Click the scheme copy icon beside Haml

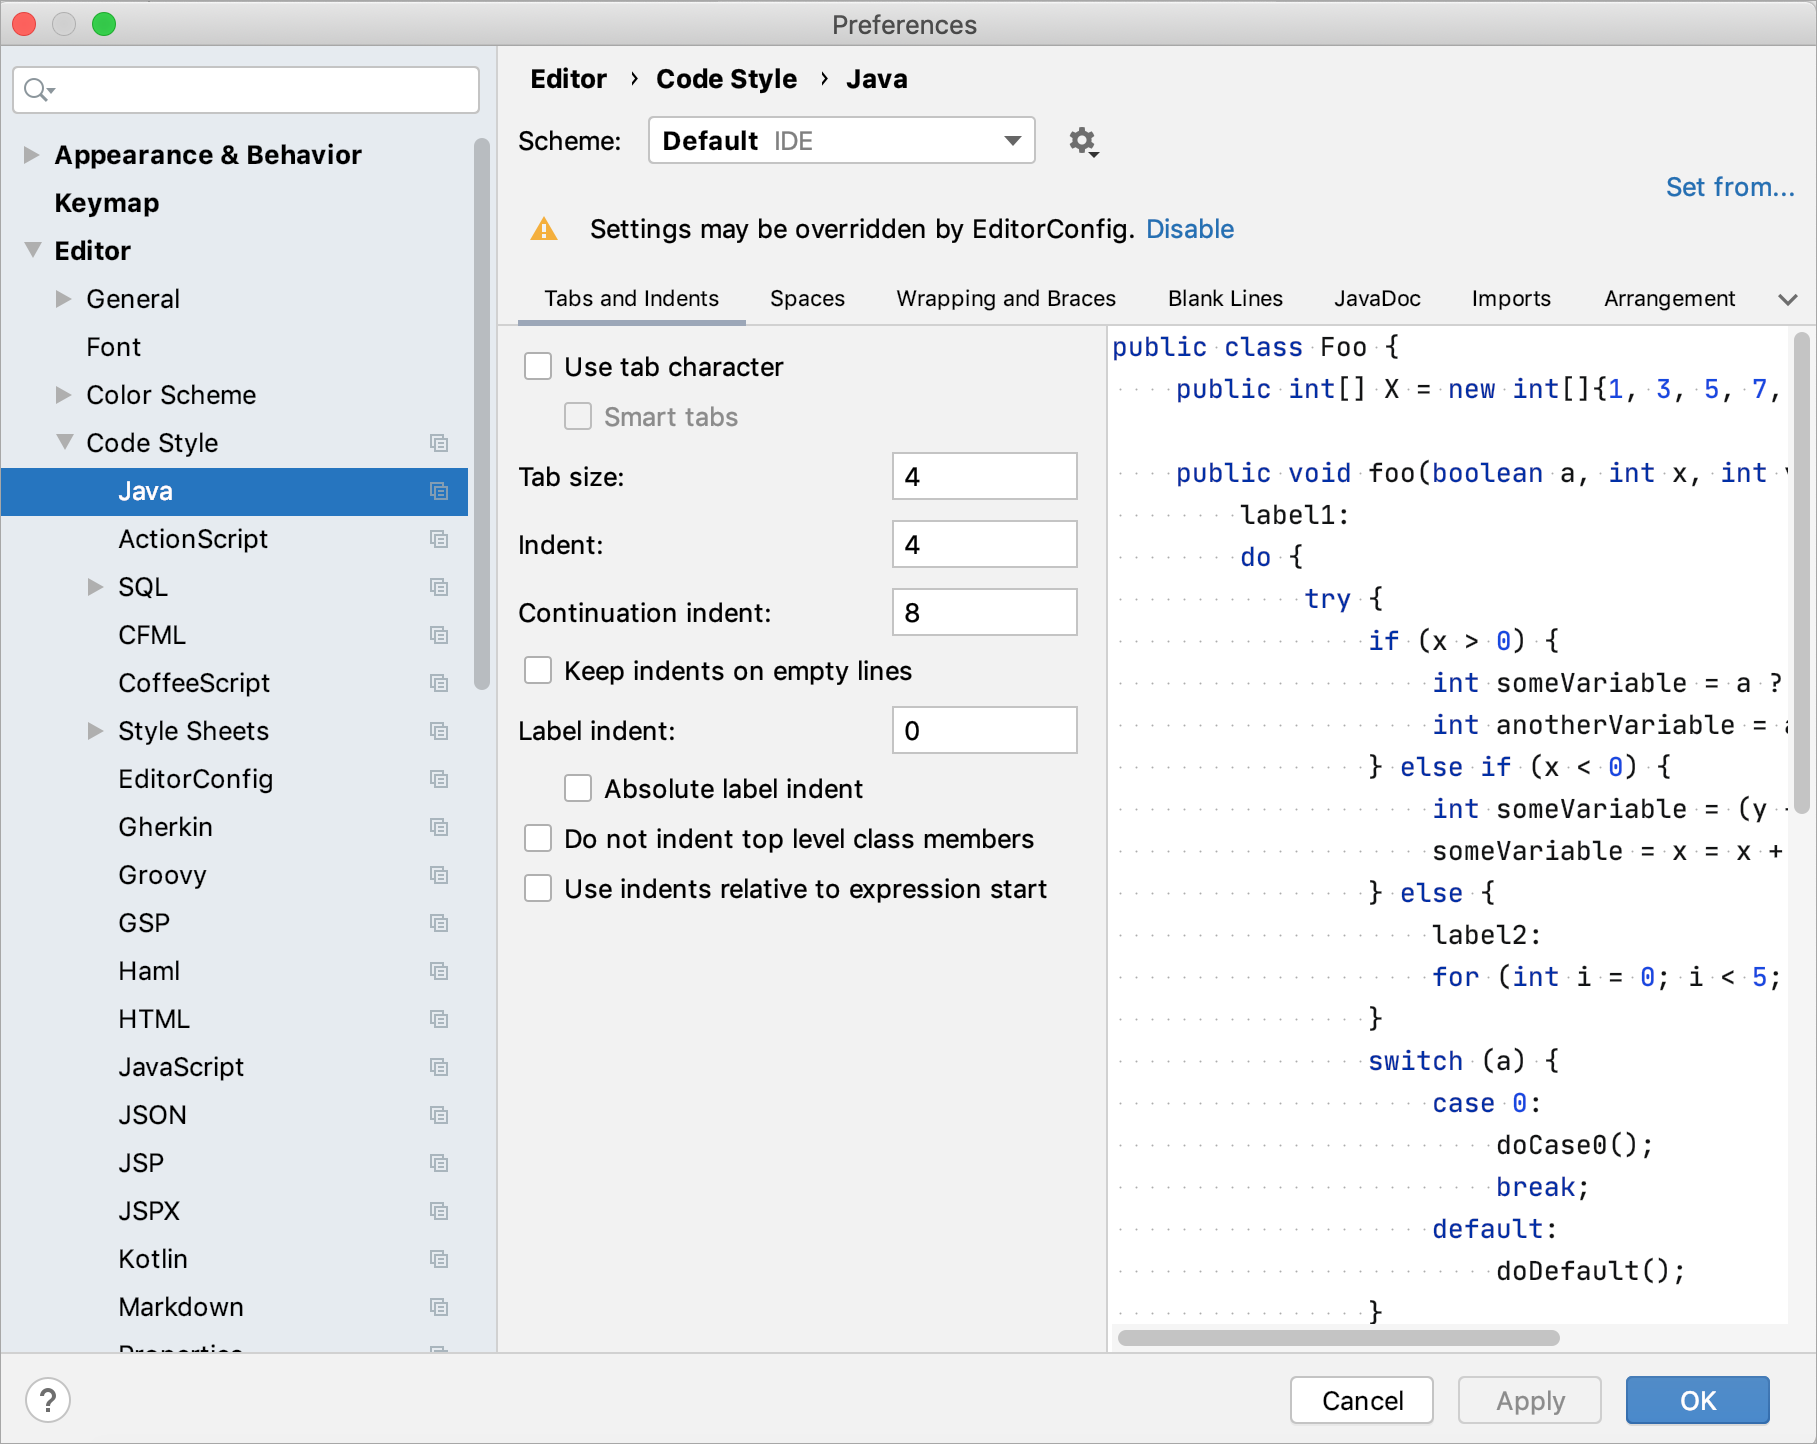[x=439, y=971]
